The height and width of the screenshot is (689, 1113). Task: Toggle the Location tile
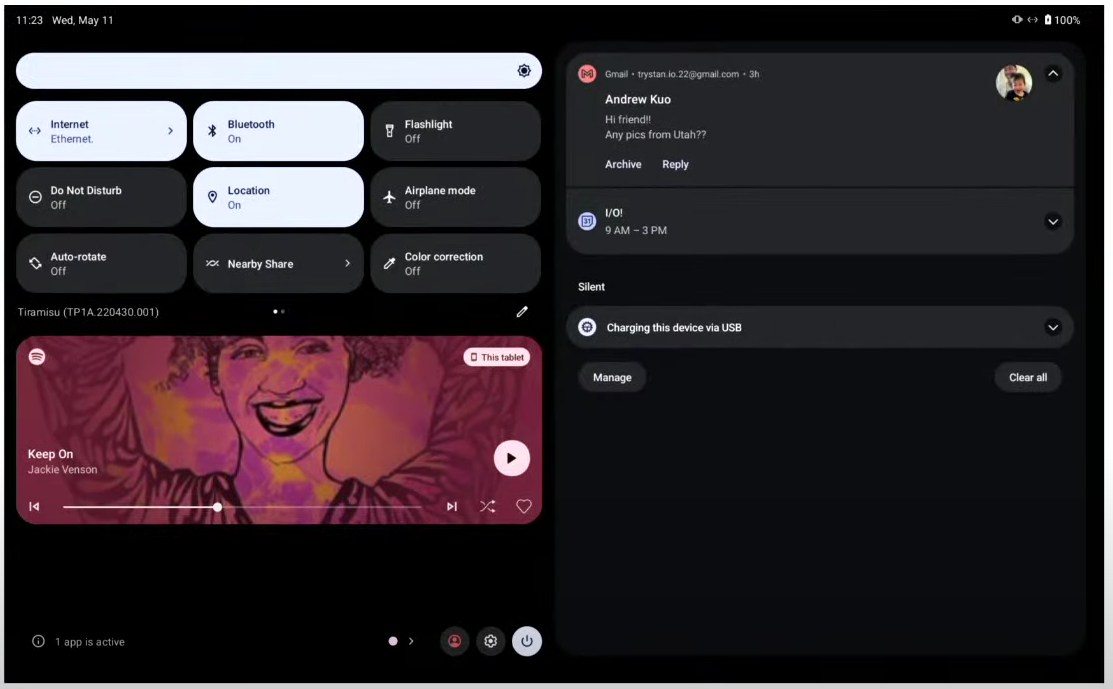(x=278, y=197)
